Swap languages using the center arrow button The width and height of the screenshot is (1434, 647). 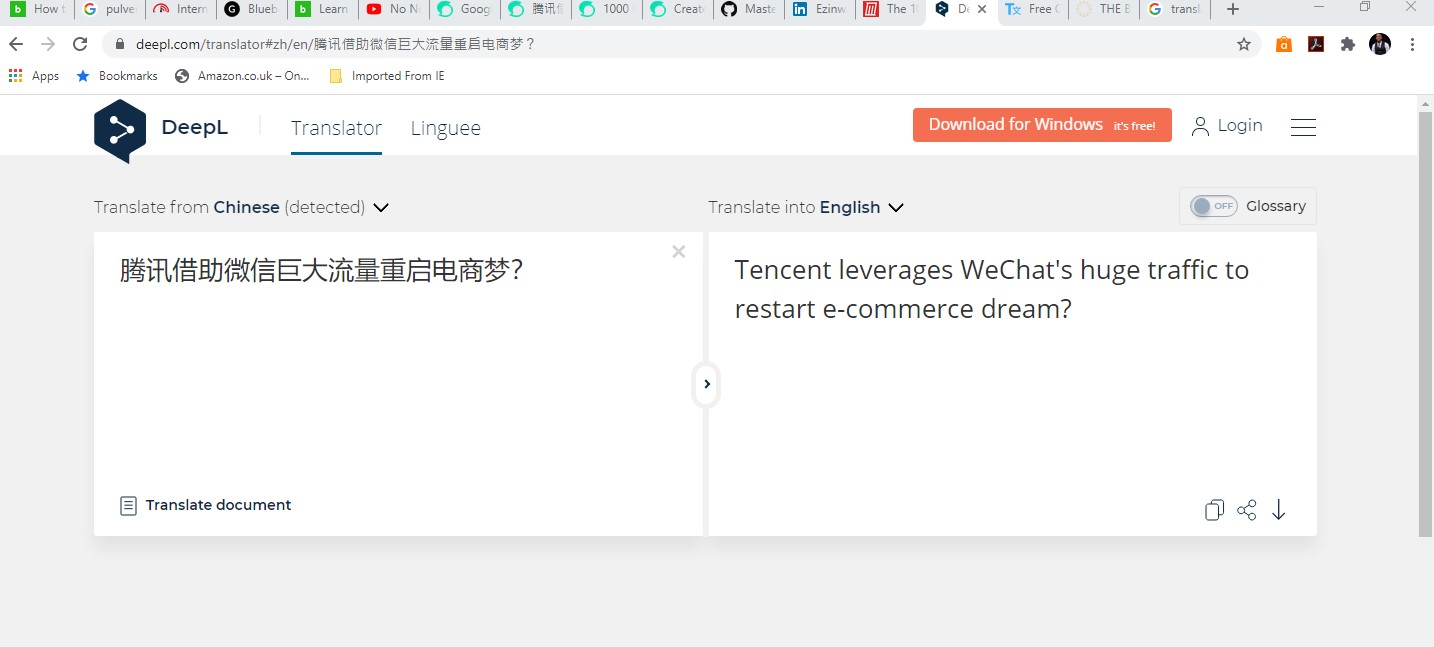(706, 384)
